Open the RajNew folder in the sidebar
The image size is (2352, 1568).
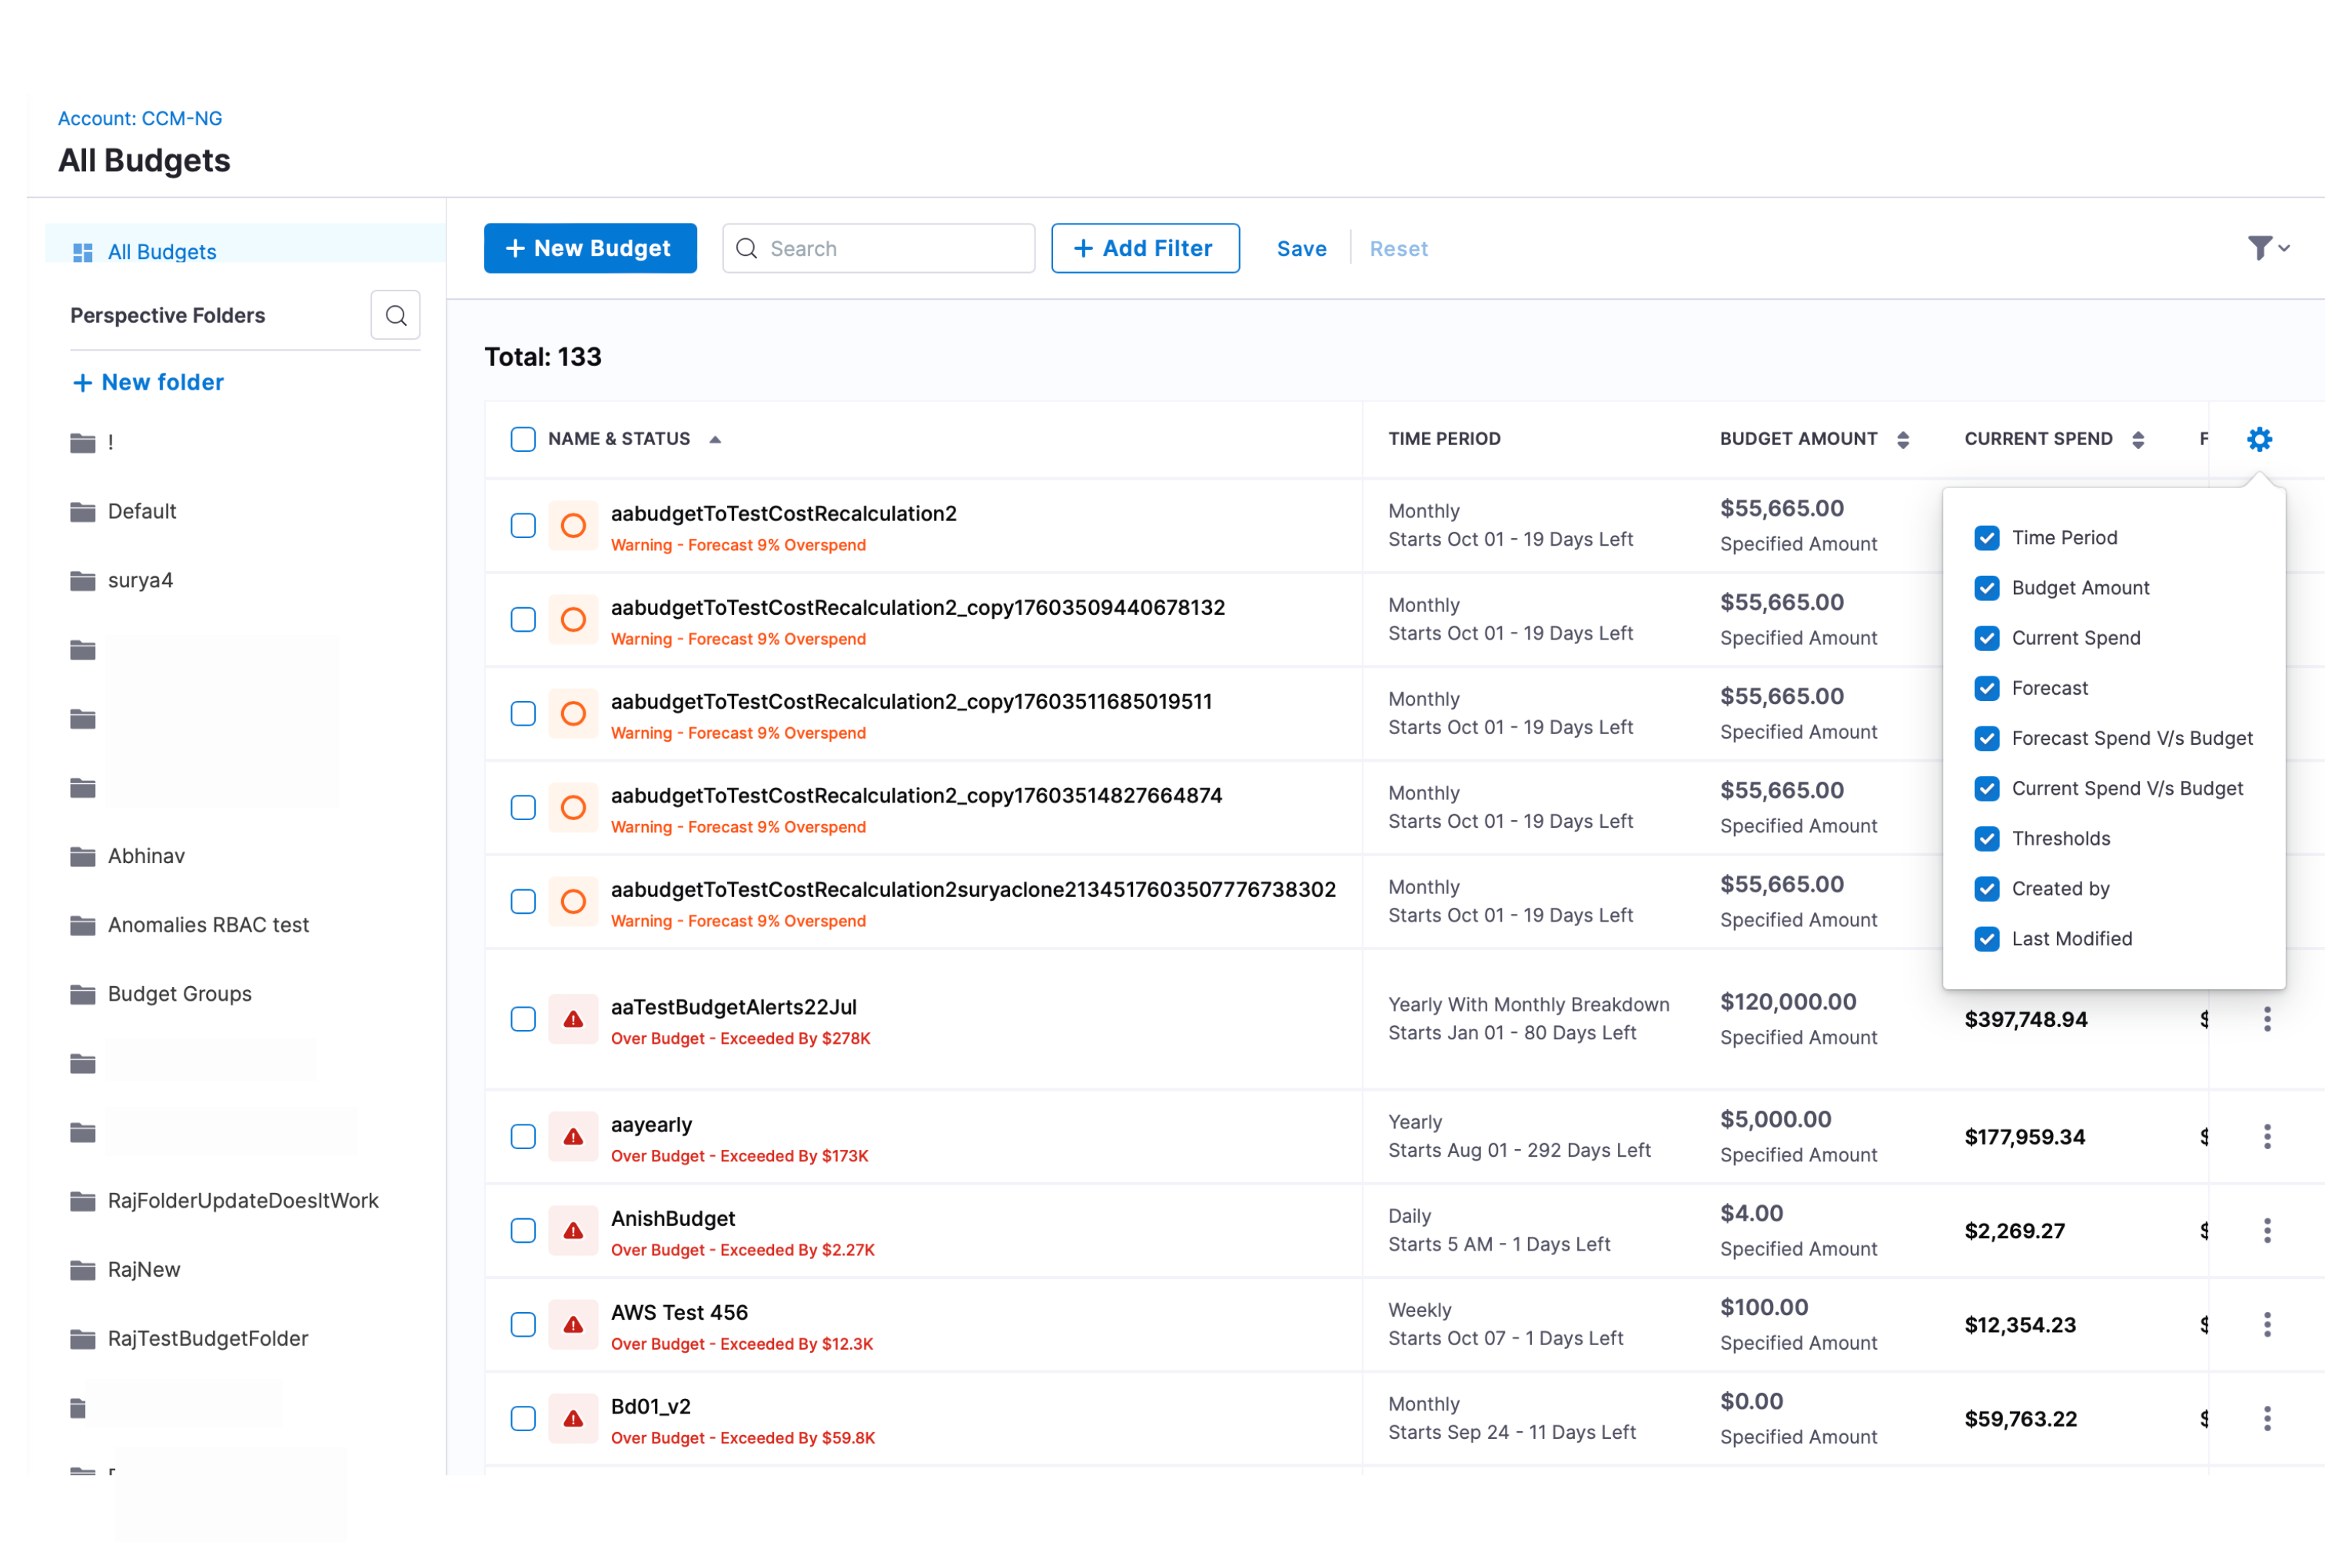coord(144,1270)
